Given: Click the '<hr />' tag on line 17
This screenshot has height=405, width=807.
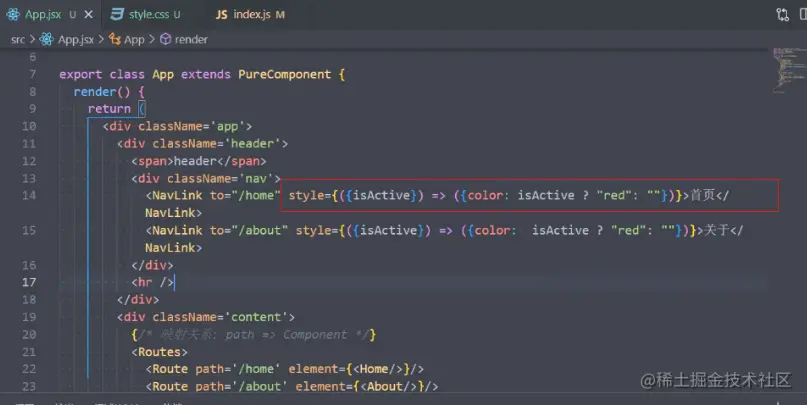Looking at the screenshot, I should (x=152, y=282).
